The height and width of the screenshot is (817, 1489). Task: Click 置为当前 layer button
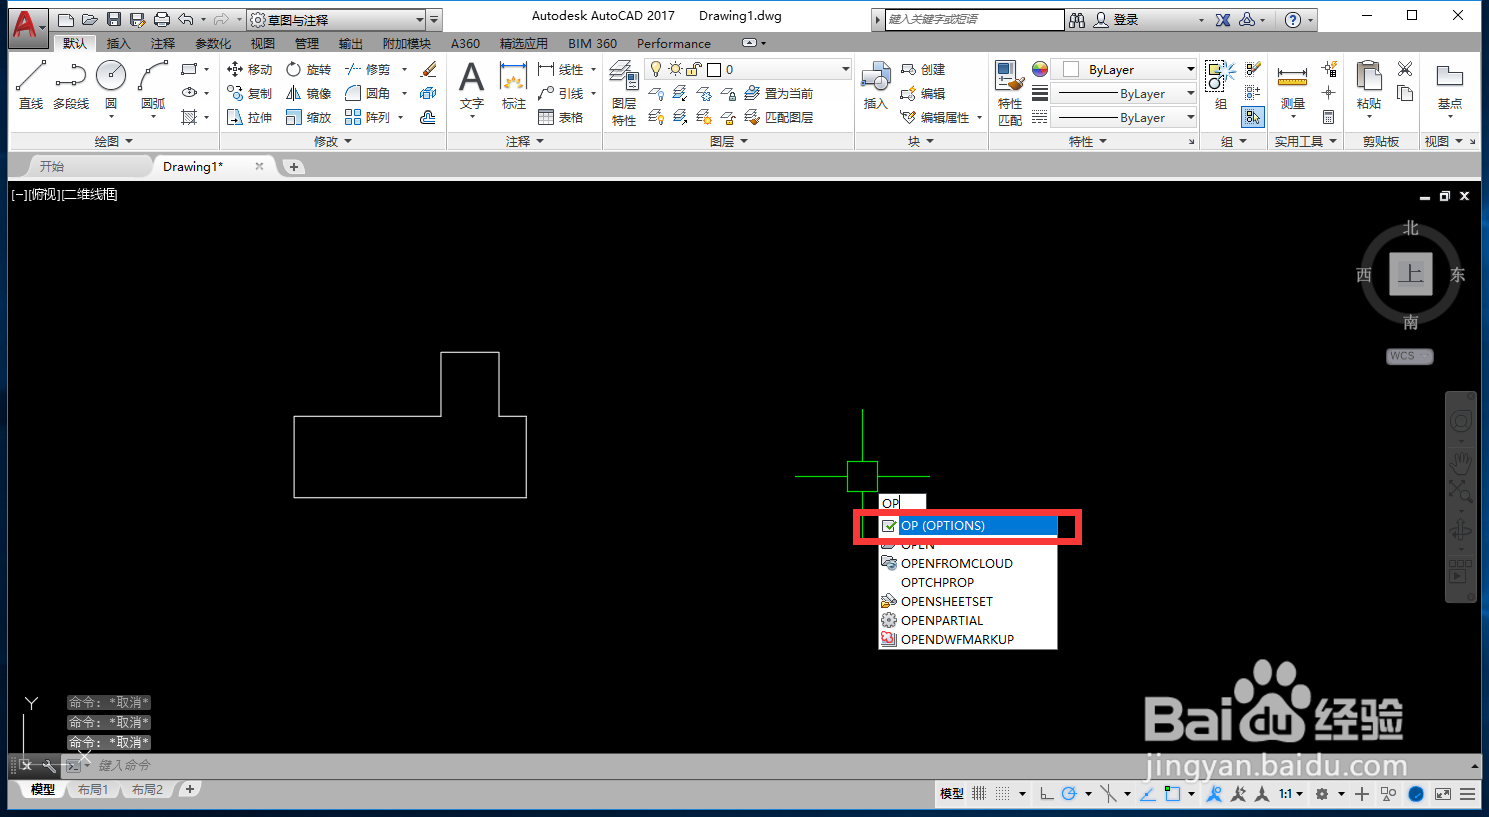point(778,93)
